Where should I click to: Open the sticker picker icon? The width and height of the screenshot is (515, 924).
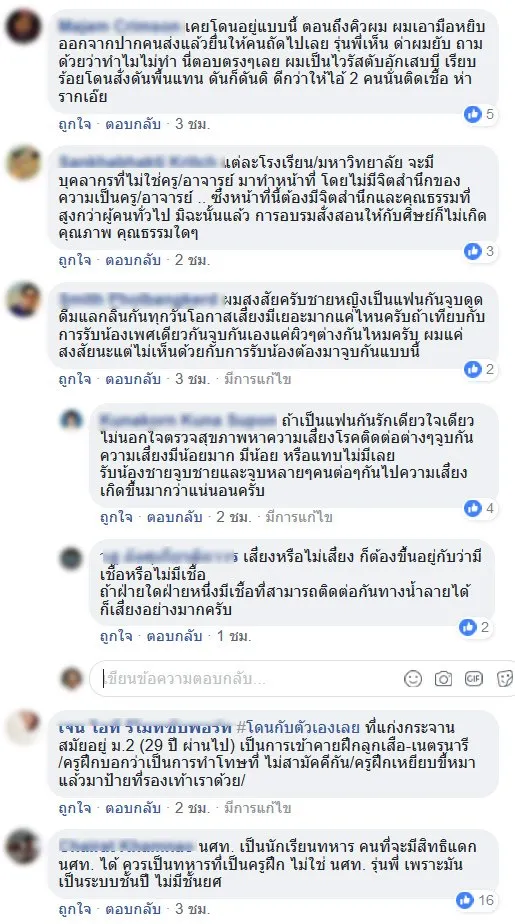(x=505, y=678)
